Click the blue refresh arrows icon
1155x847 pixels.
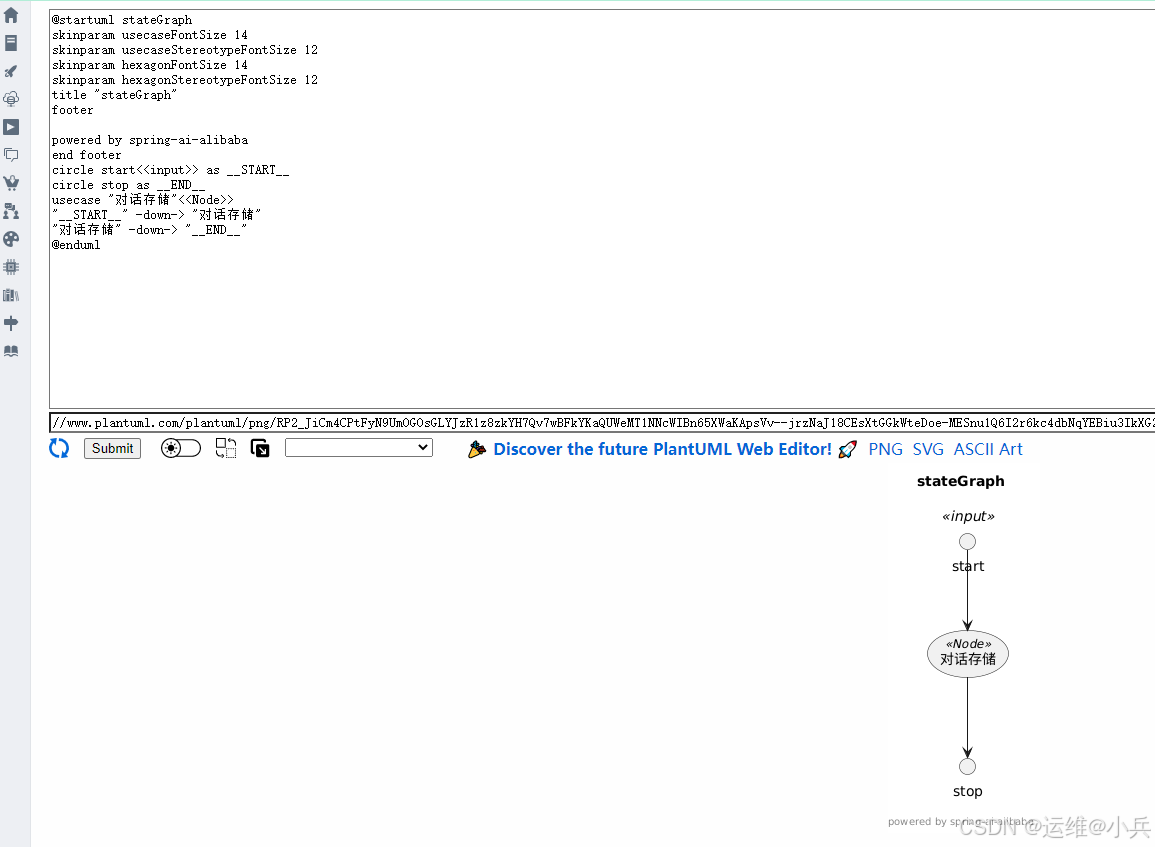59,448
